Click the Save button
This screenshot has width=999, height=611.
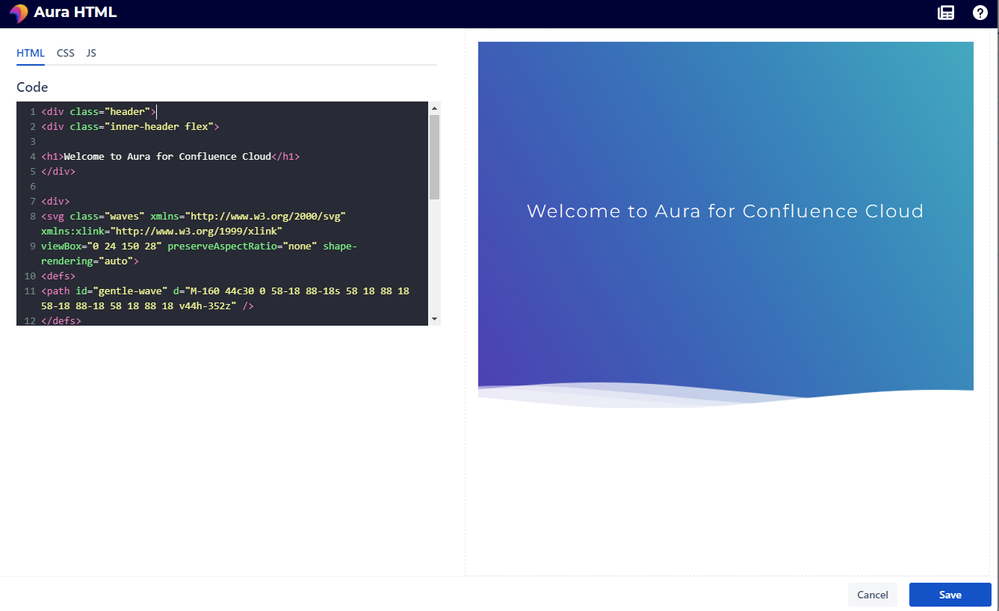tap(950, 594)
